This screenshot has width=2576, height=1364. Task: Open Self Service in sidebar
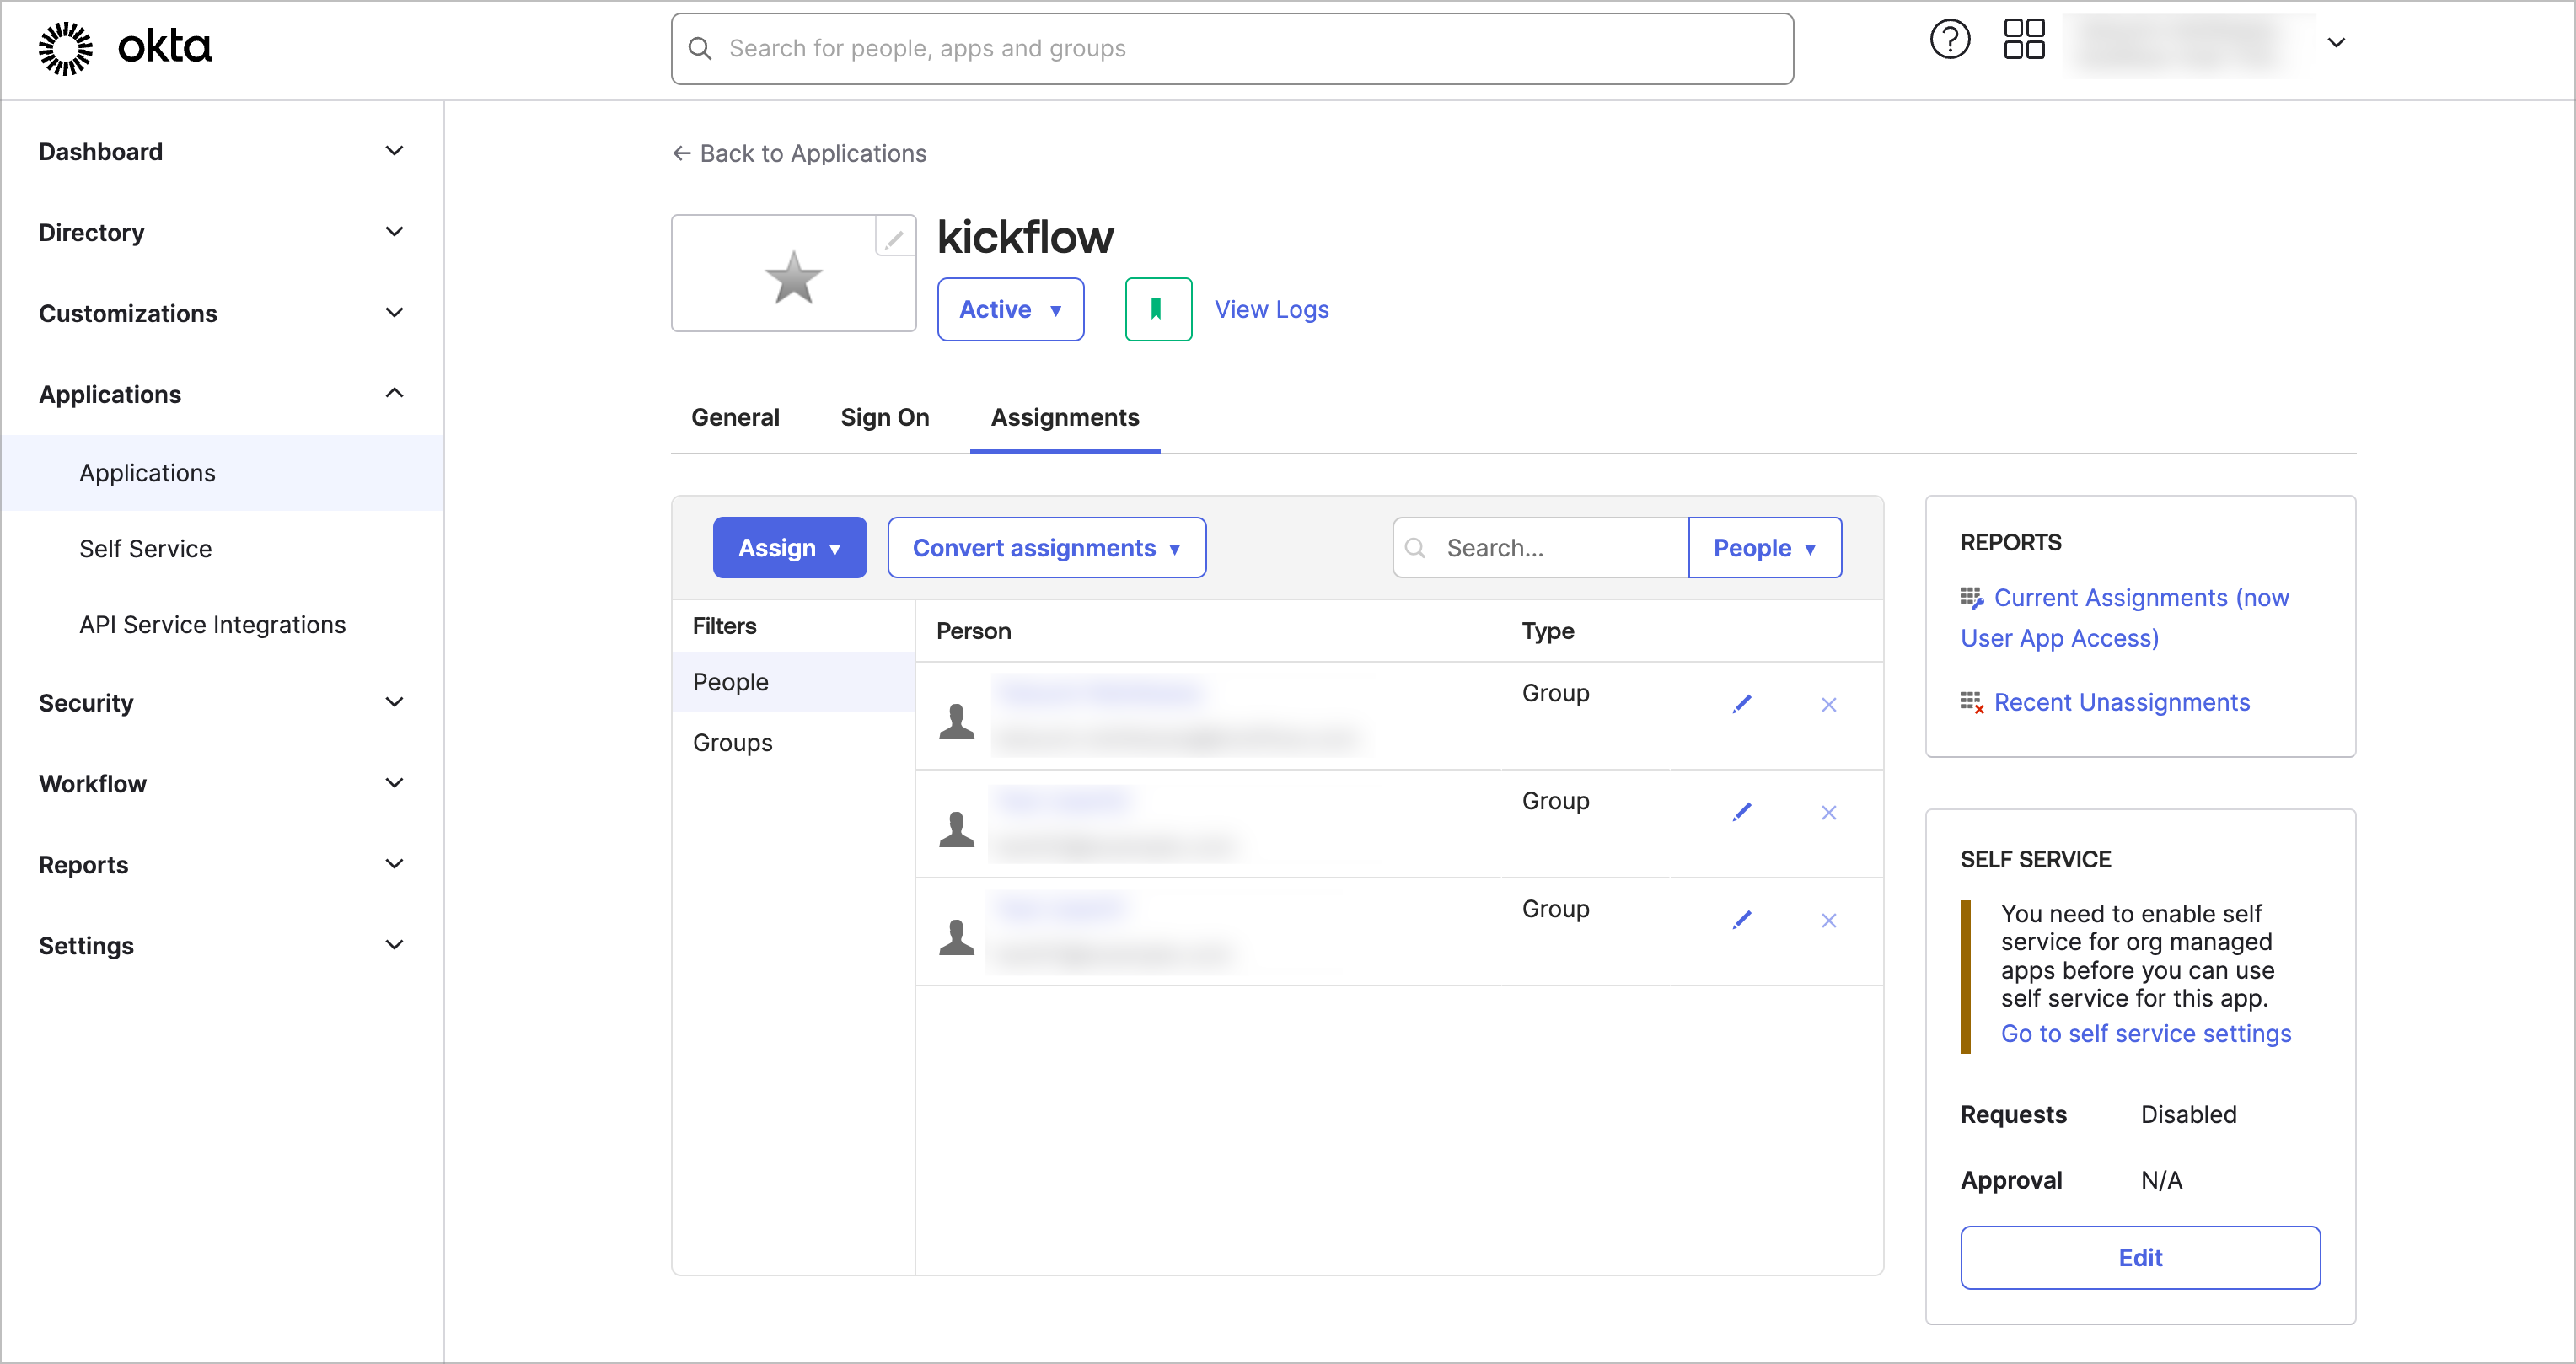(x=145, y=549)
